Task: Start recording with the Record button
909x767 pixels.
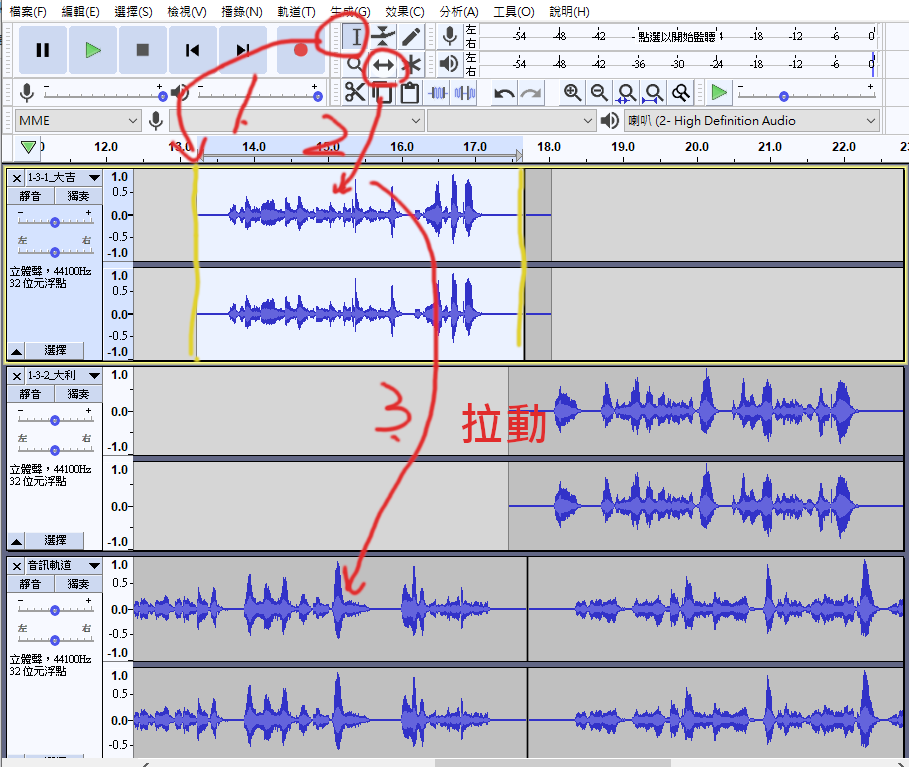Action: click(300, 50)
